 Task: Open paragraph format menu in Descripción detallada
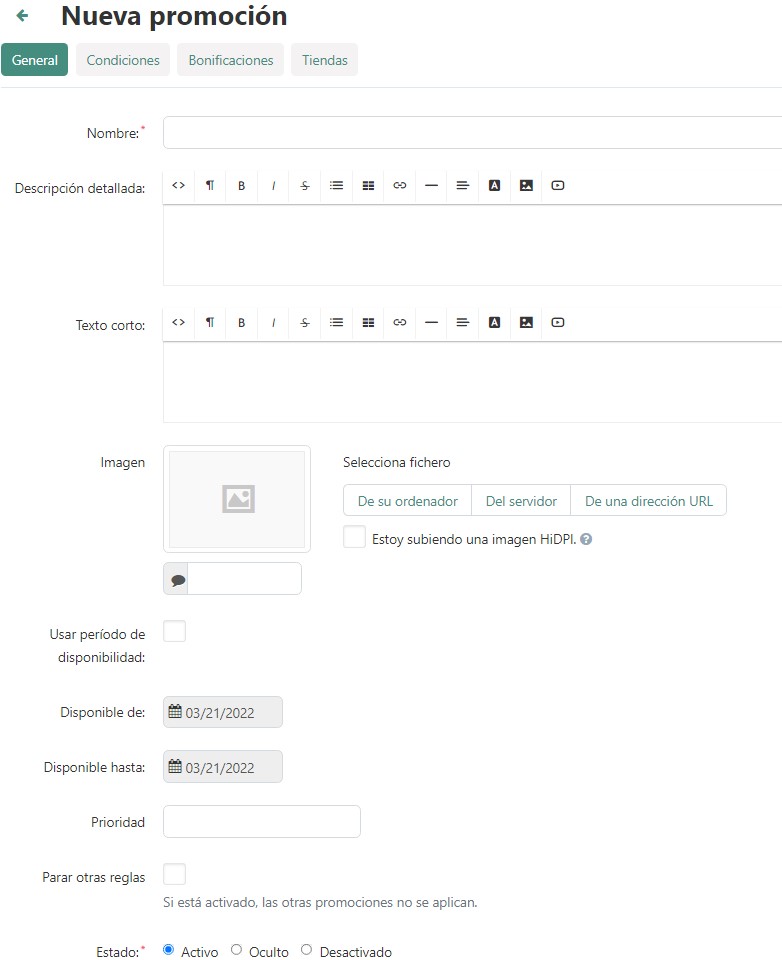click(x=209, y=186)
